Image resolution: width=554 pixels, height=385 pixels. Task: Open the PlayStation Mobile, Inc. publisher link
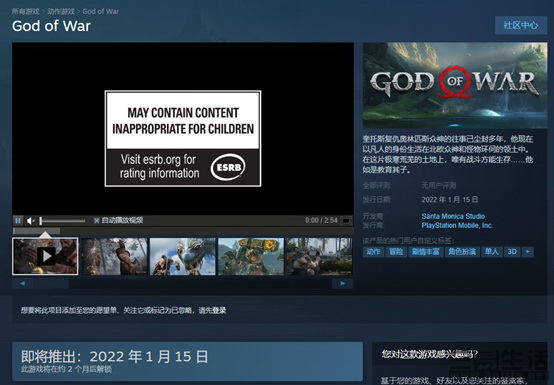click(x=457, y=225)
